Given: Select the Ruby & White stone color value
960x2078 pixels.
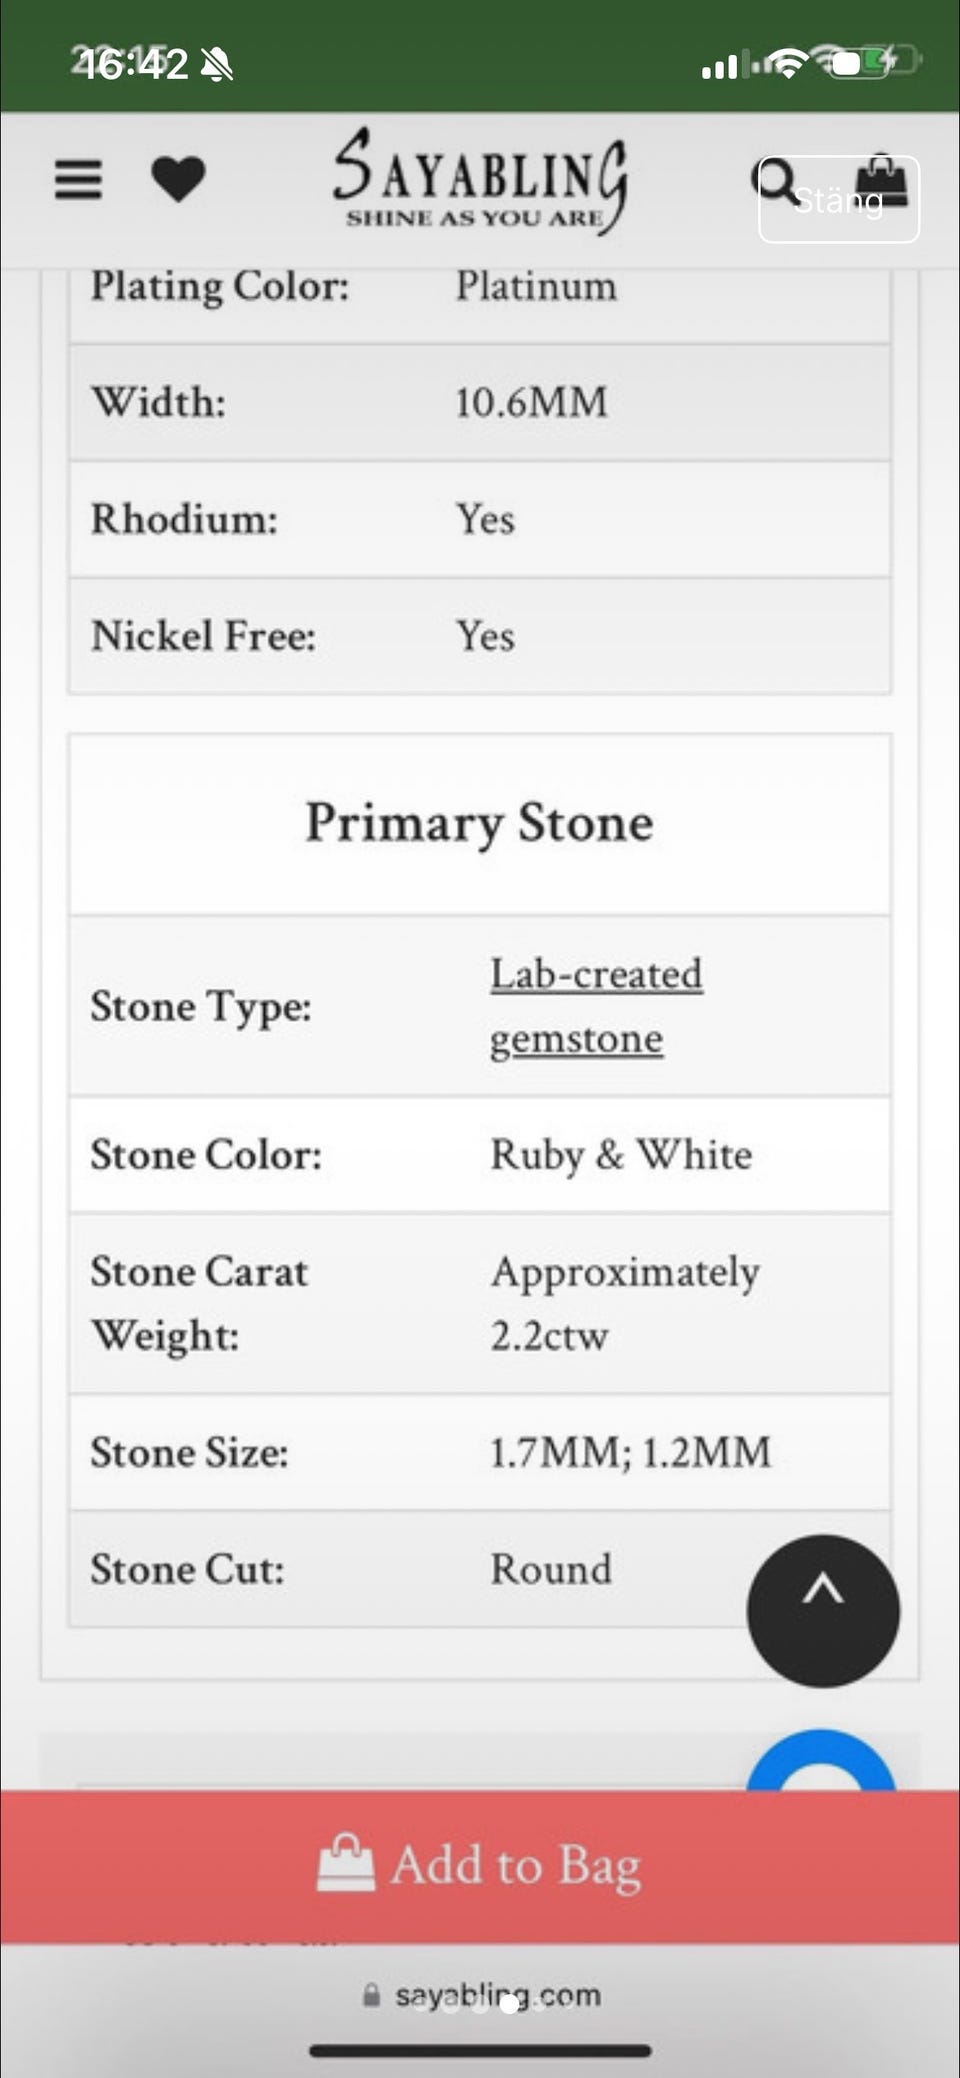Looking at the screenshot, I should (x=621, y=1155).
